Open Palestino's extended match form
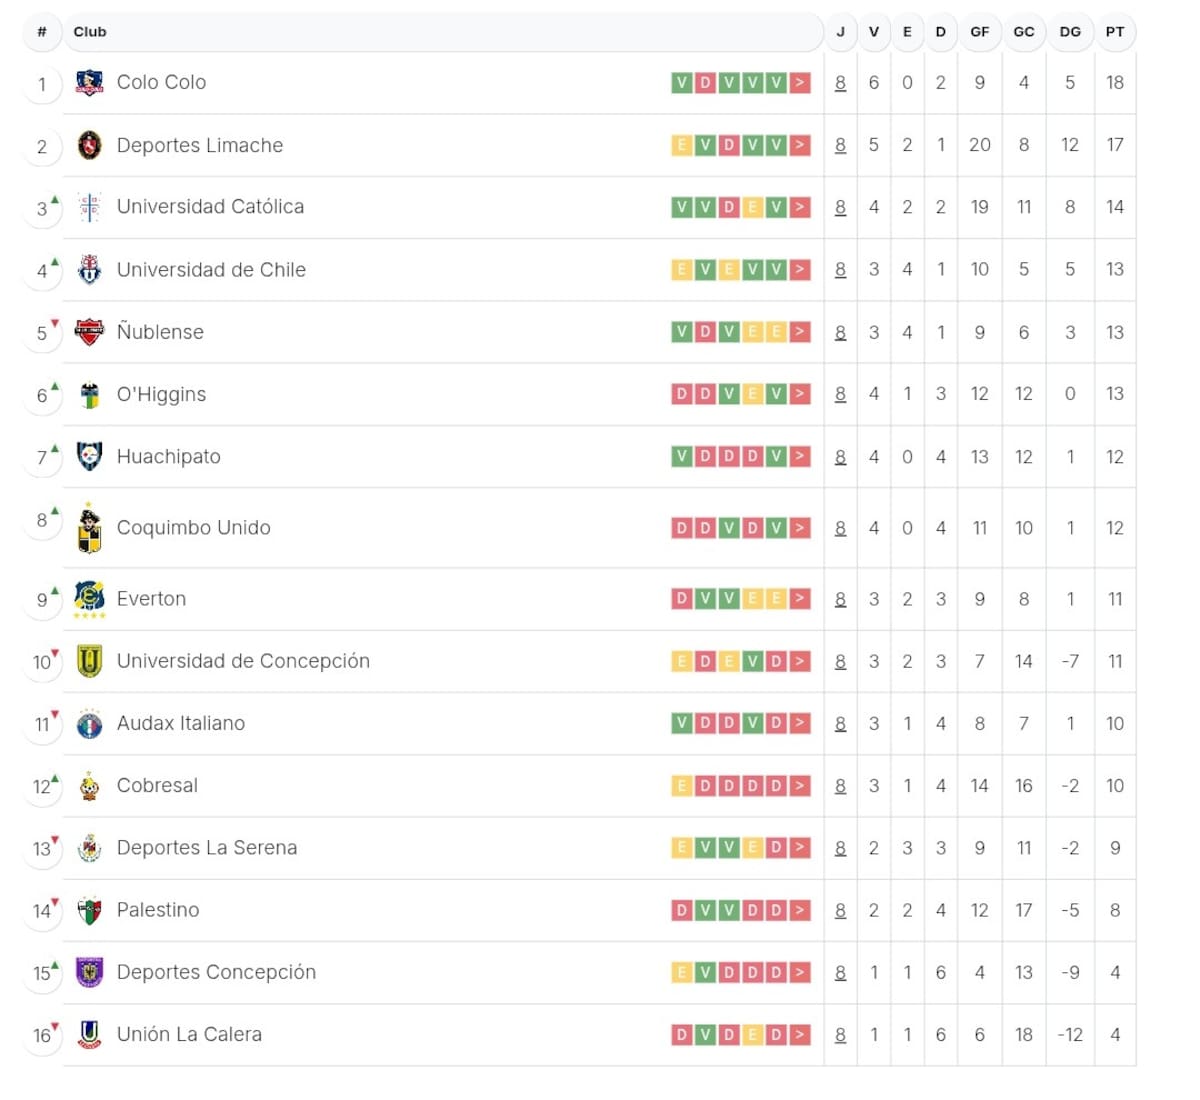Viewport: 1200px width, 1100px height. (x=799, y=910)
